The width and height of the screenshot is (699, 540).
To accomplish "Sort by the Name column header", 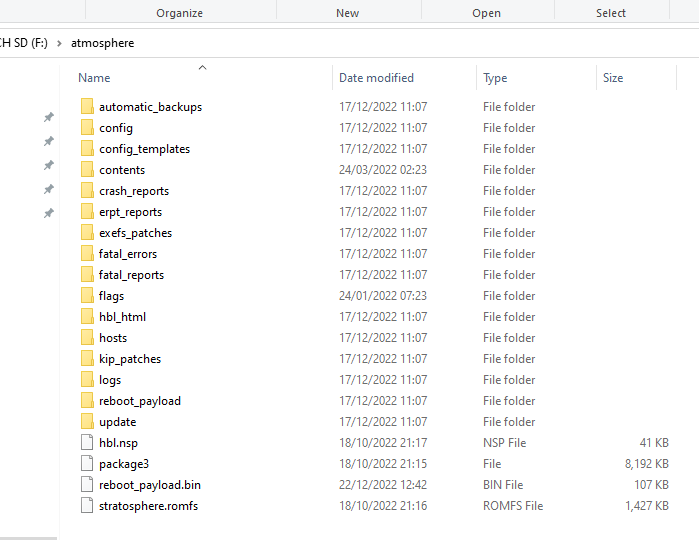I will 94,78.
